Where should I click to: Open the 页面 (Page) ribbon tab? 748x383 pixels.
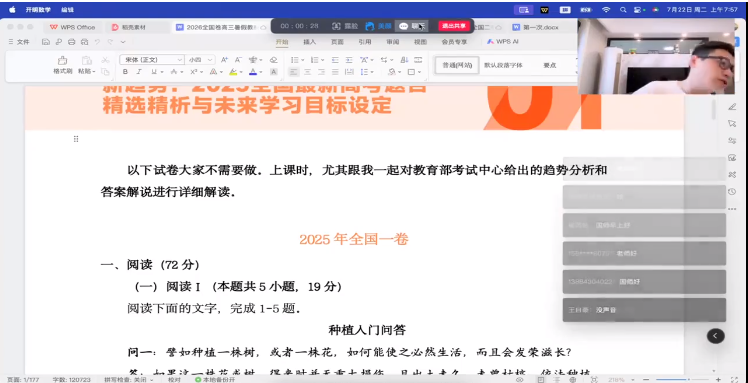tap(337, 42)
